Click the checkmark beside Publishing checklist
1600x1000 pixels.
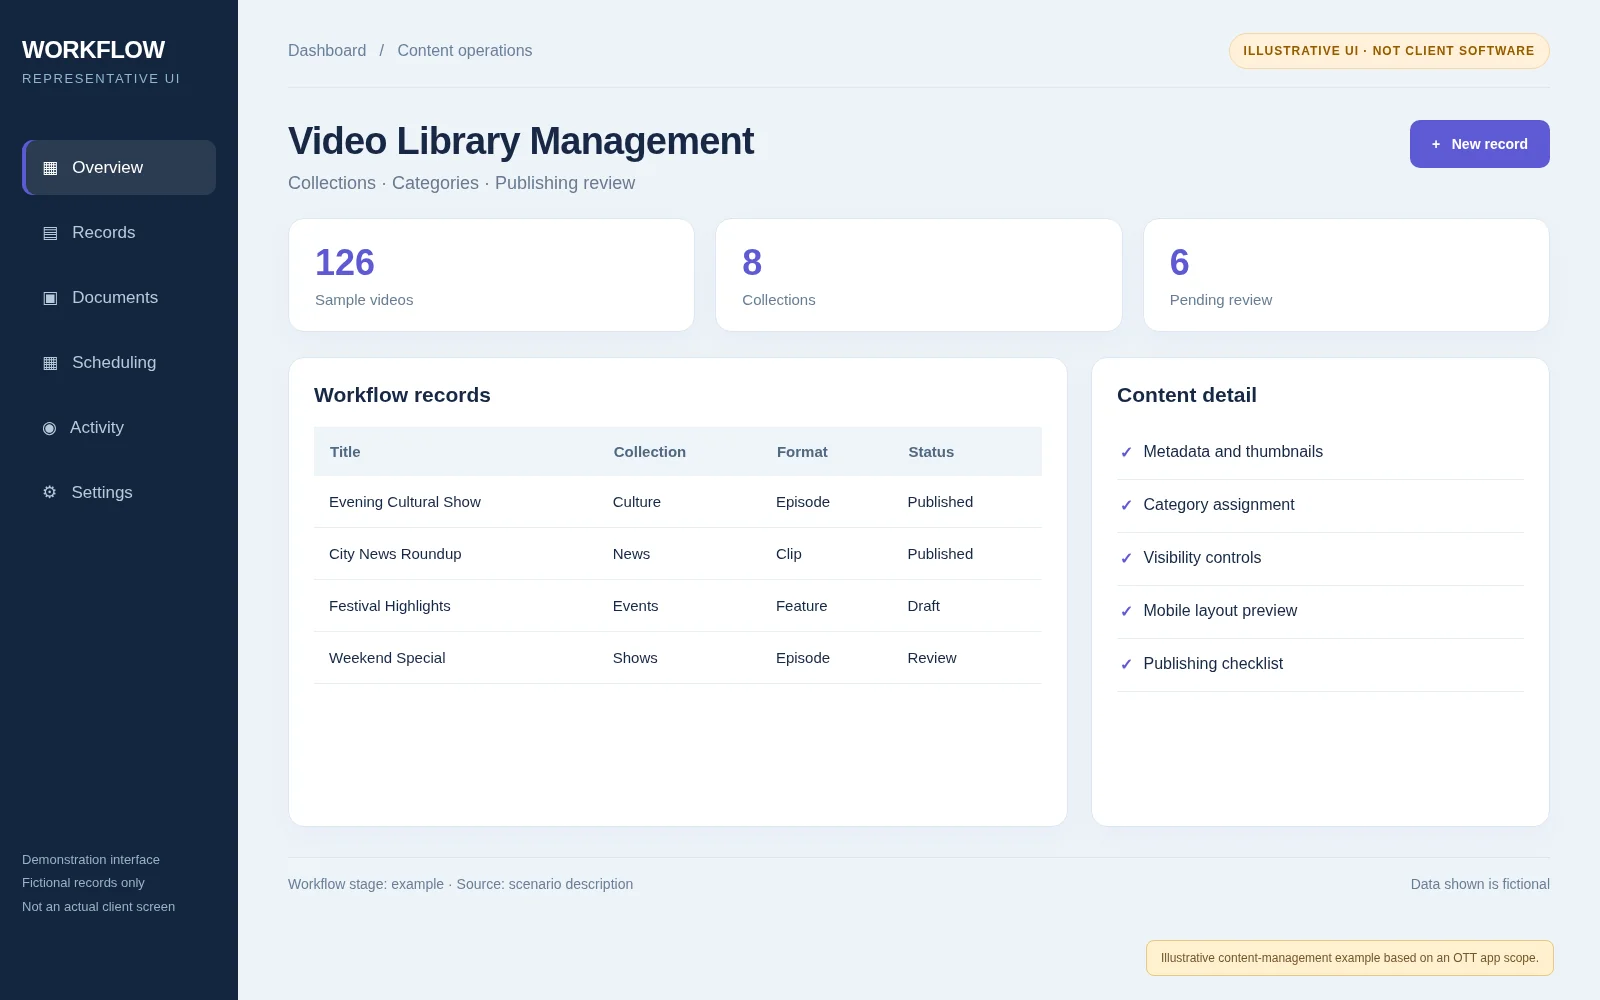click(x=1126, y=664)
